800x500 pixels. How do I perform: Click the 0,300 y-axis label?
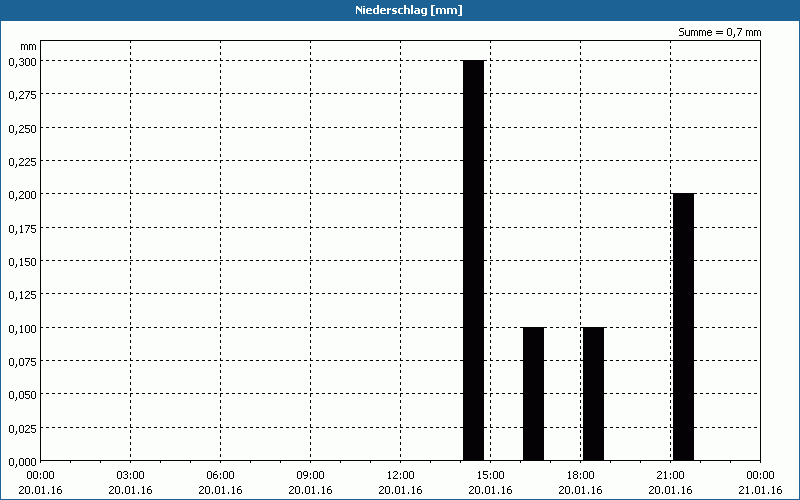22,62
